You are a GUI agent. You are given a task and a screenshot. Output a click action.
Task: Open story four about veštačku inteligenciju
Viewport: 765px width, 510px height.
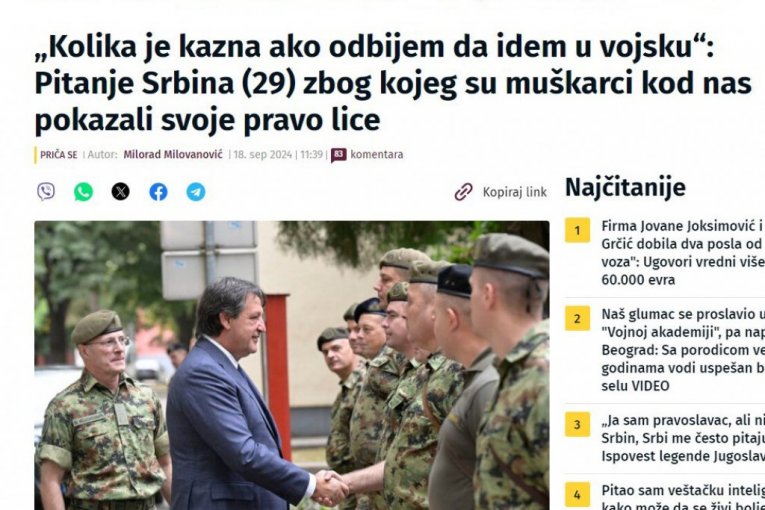pyautogui.click(x=683, y=496)
